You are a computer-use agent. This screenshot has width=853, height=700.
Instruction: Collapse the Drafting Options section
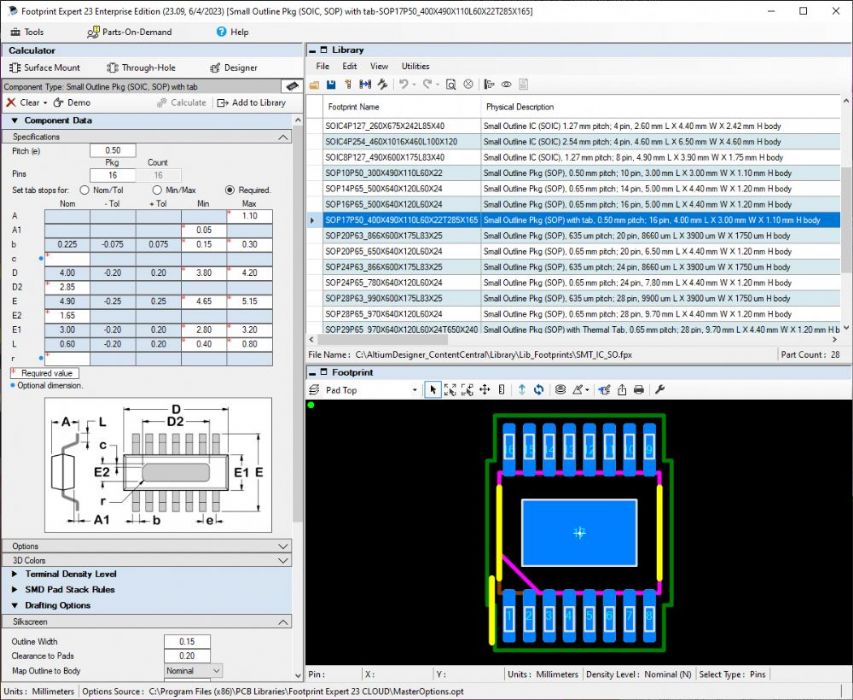[x=15, y=605]
